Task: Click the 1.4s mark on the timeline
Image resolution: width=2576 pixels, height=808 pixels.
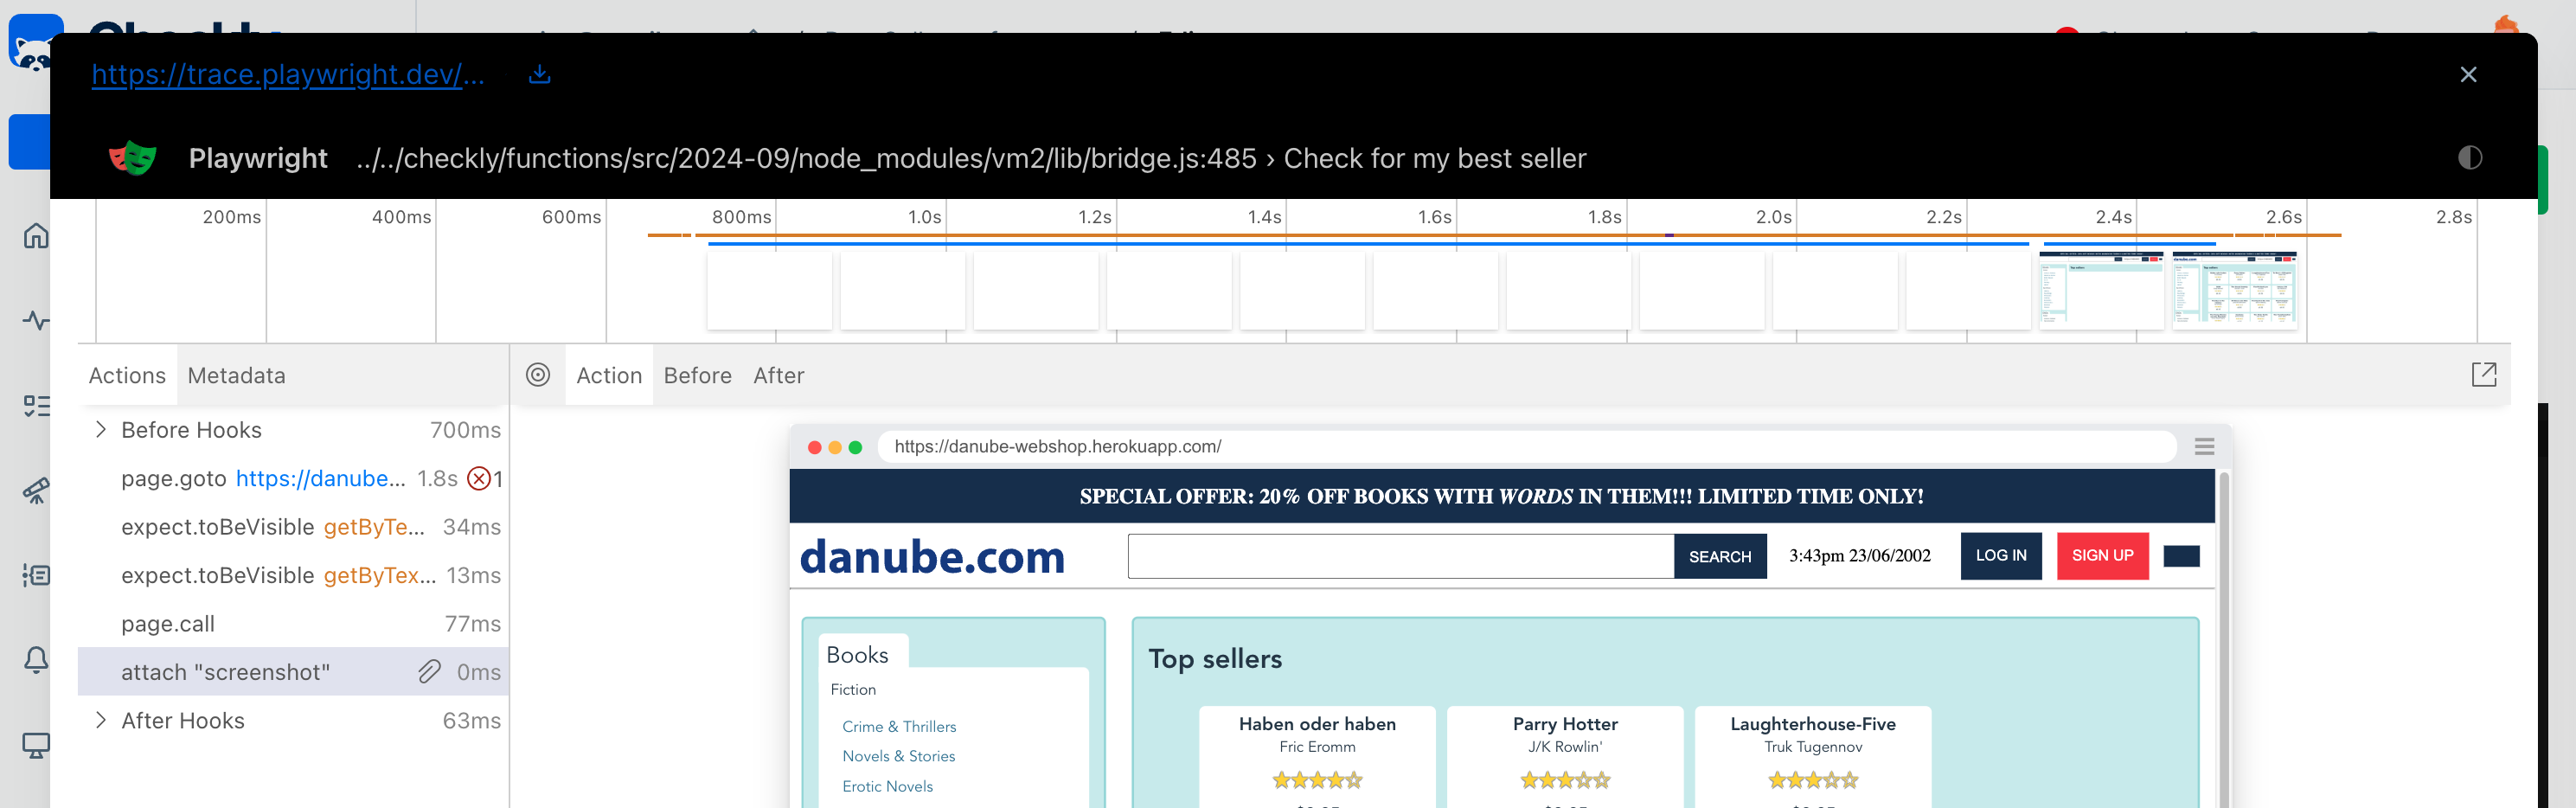Action: (1268, 217)
